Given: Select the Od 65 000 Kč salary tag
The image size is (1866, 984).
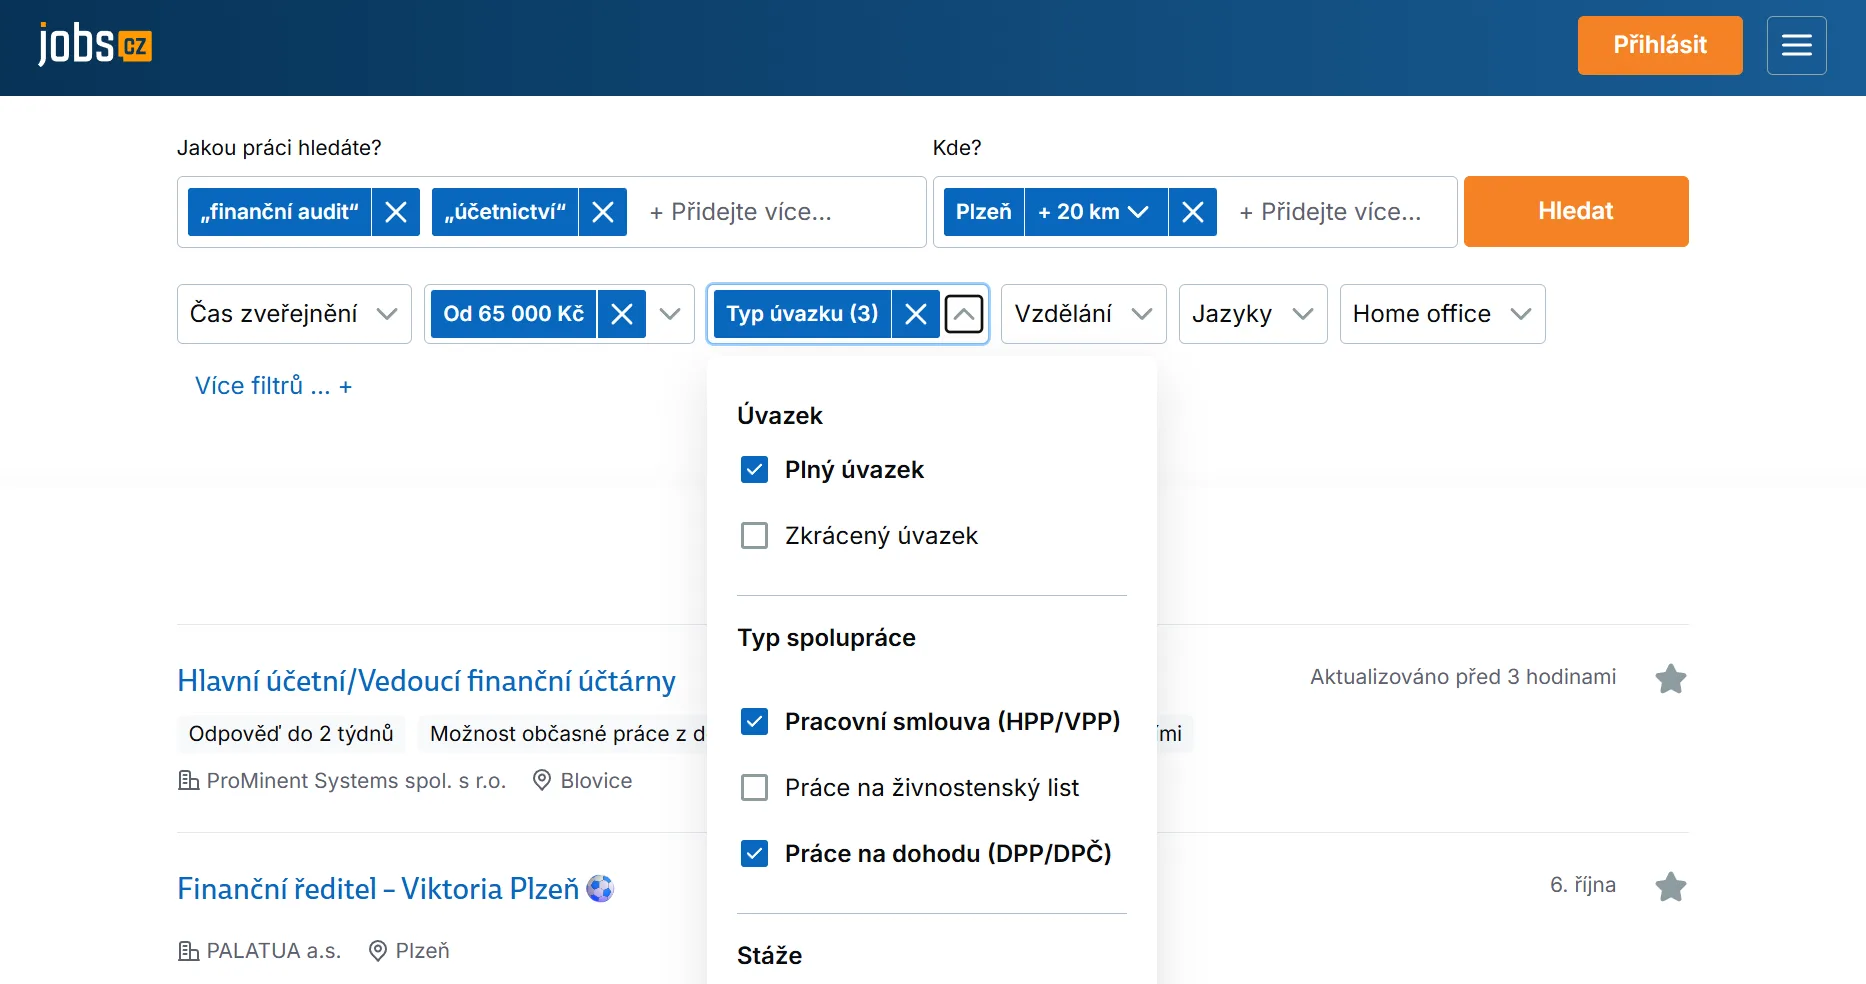Looking at the screenshot, I should coord(513,314).
